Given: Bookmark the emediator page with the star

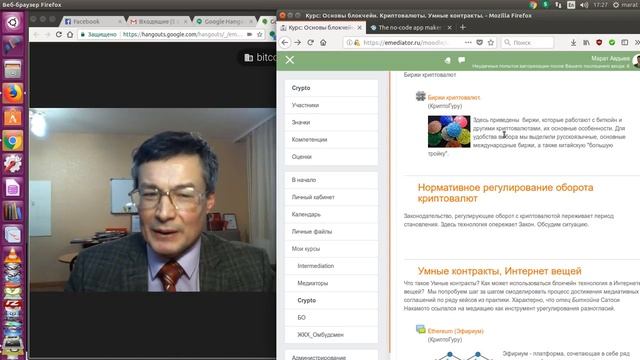Looking at the screenshot, I should (491, 42).
